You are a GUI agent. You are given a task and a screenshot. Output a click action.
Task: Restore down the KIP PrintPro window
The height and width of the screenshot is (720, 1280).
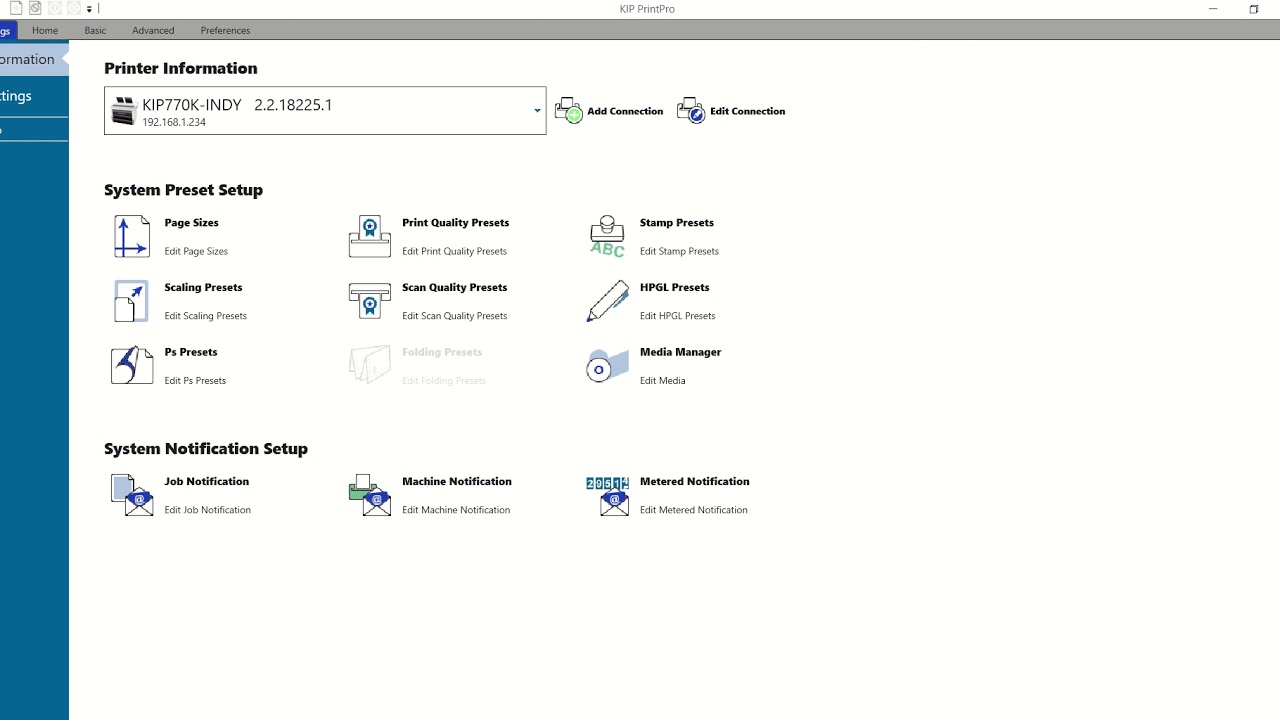click(1254, 9)
